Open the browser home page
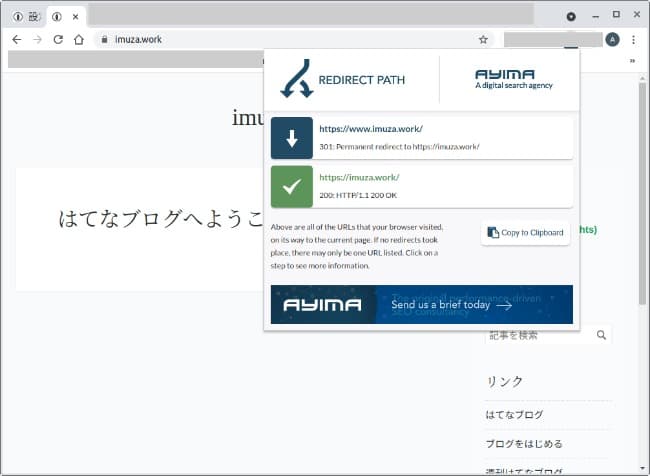The width and height of the screenshot is (650, 476). 79,39
